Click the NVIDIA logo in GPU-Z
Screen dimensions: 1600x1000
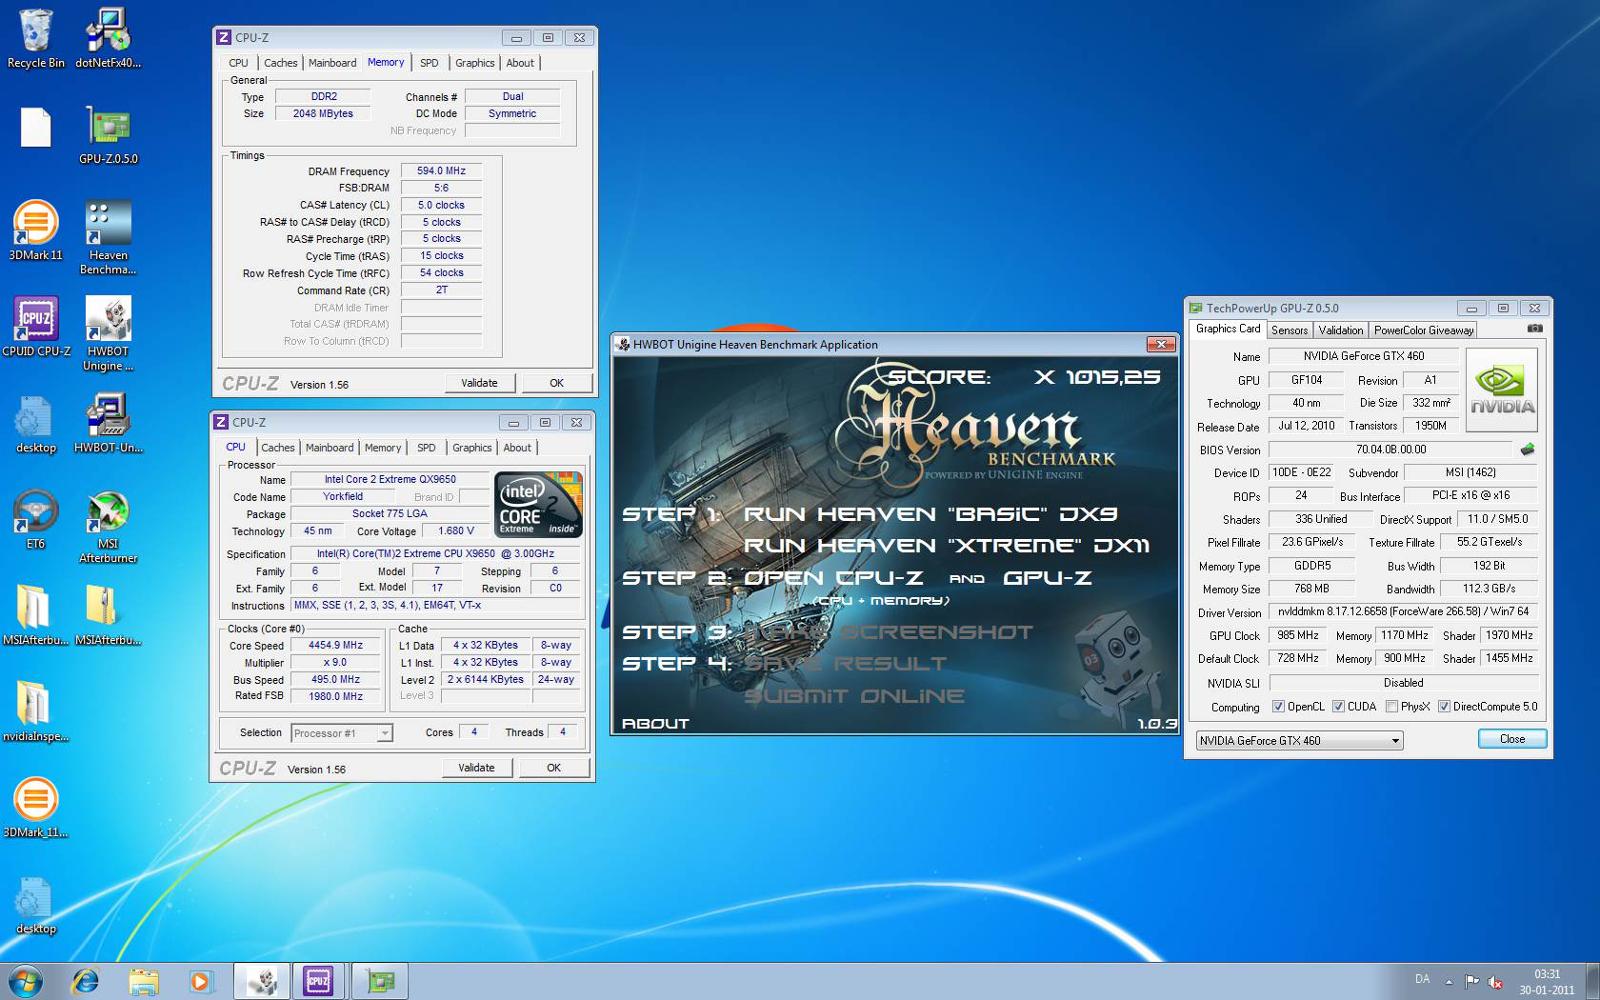click(1501, 389)
